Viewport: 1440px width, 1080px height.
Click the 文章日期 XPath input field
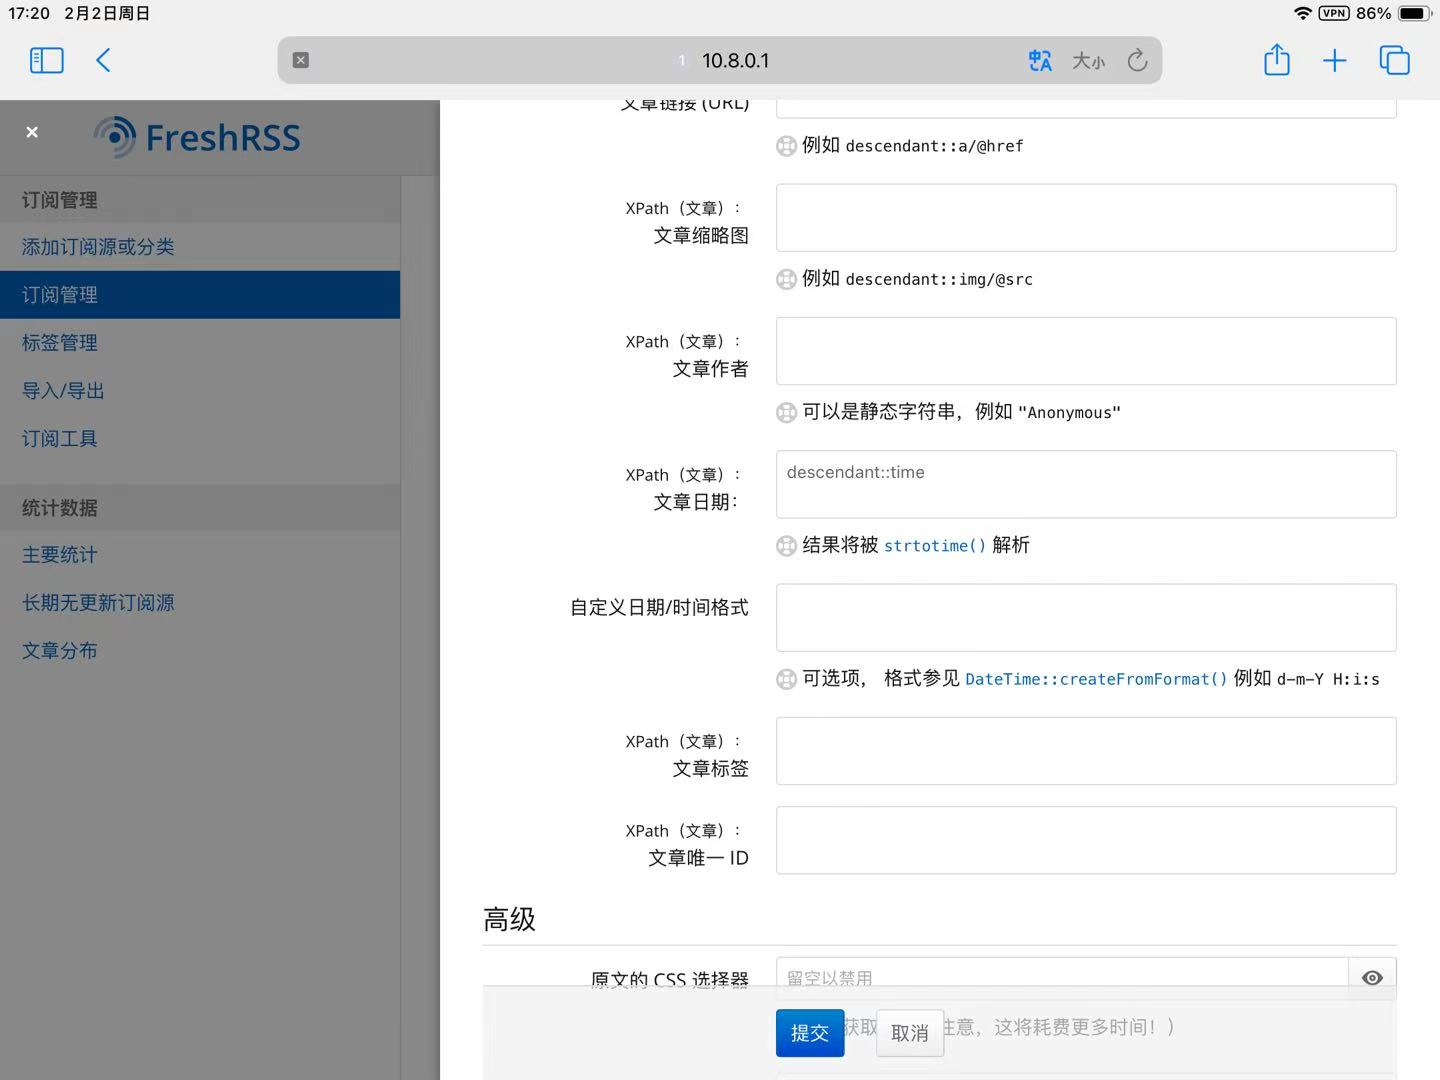(x=1086, y=484)
